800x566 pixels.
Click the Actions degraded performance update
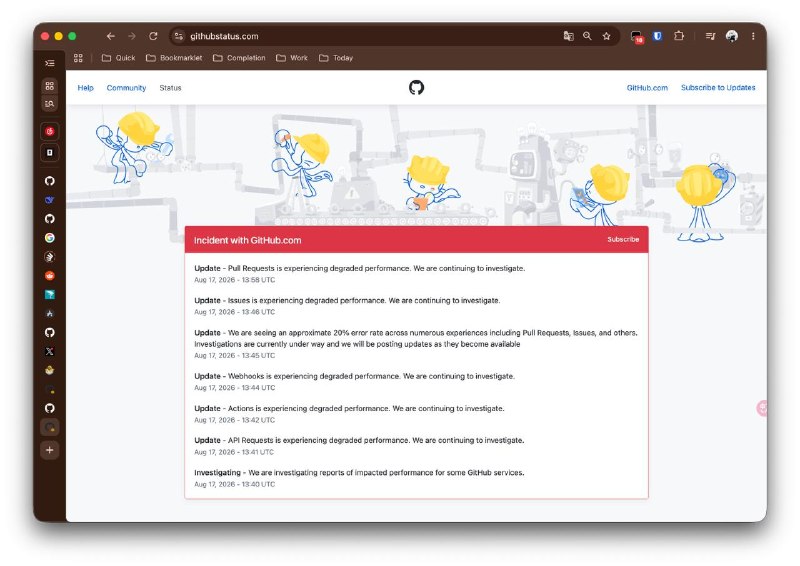349,408
